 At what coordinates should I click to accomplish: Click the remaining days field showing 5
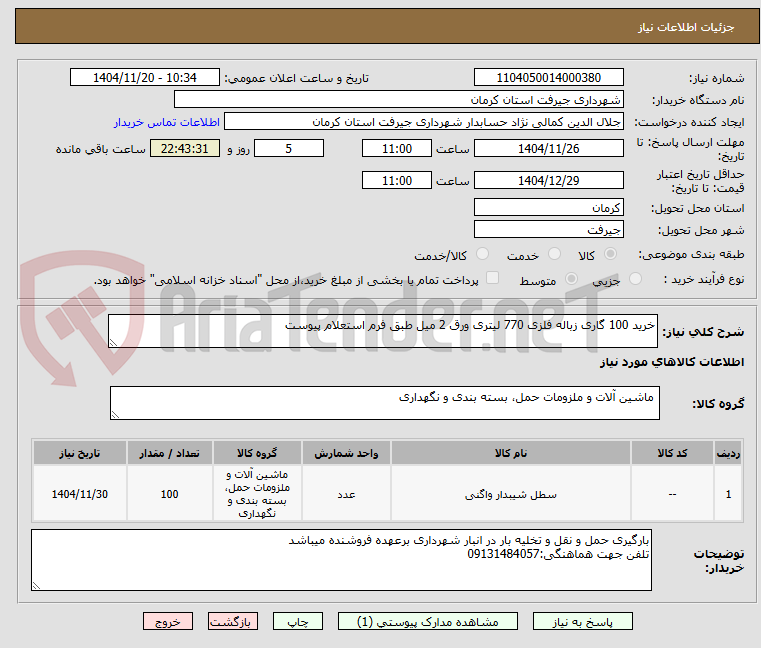tap(289, 149)
